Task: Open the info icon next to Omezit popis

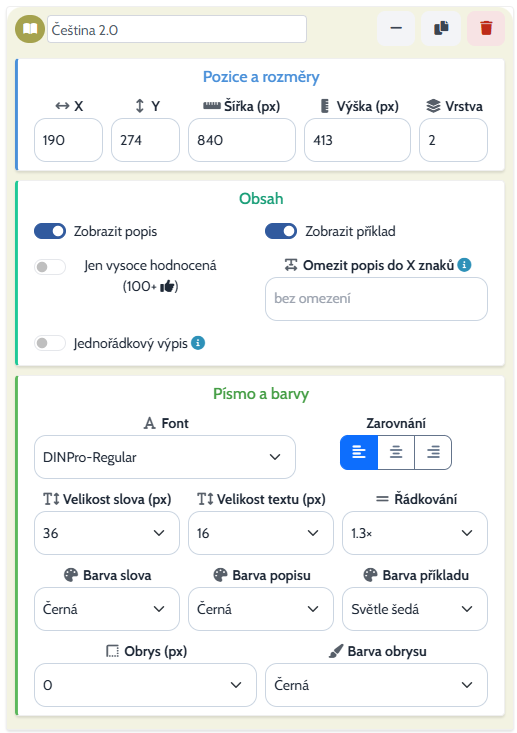Action: (x=464, y=265)
